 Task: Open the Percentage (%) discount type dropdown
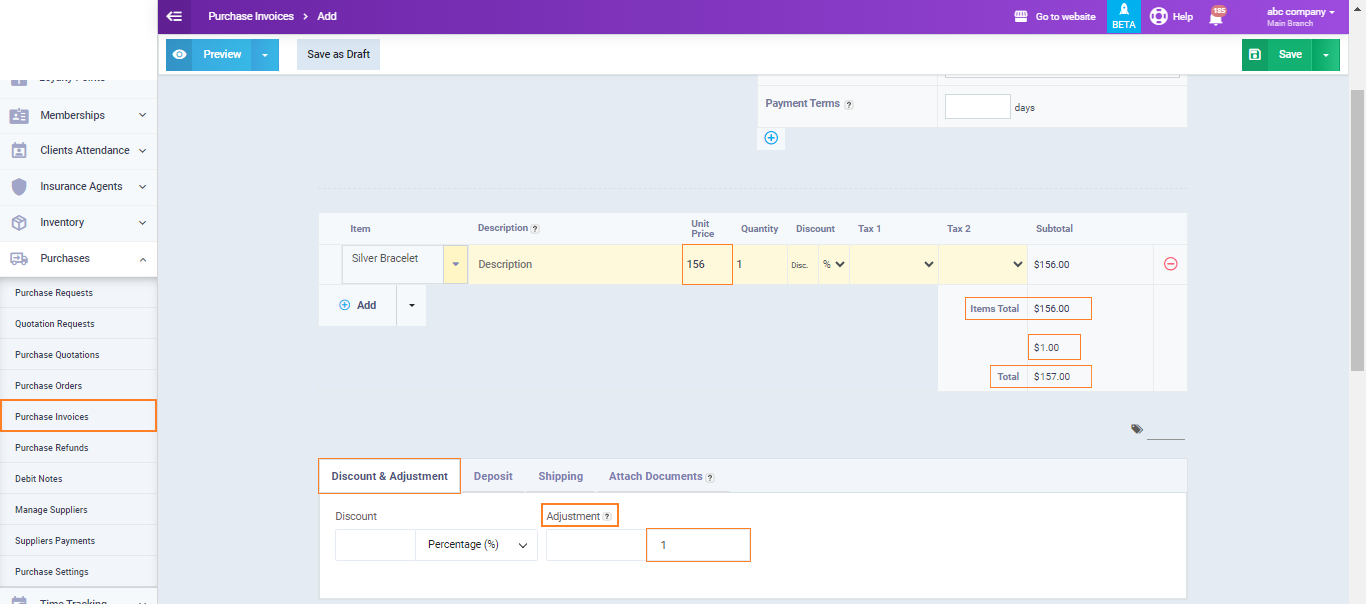click(476, 545)
